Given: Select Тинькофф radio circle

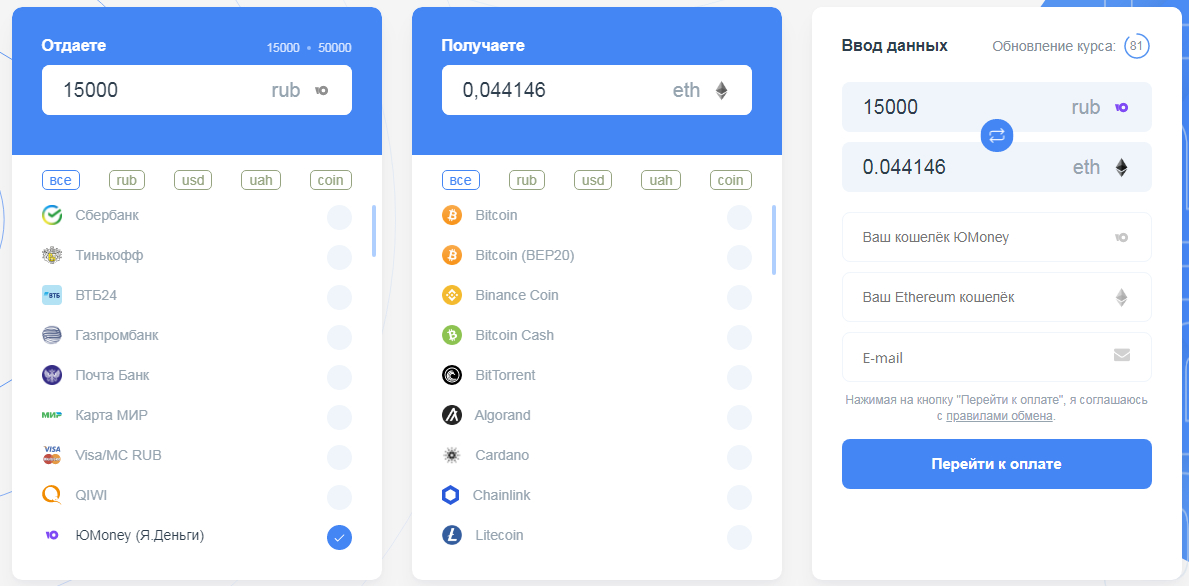Looking at the screenshot, I should pyautogui.click(x=340, y=257).
